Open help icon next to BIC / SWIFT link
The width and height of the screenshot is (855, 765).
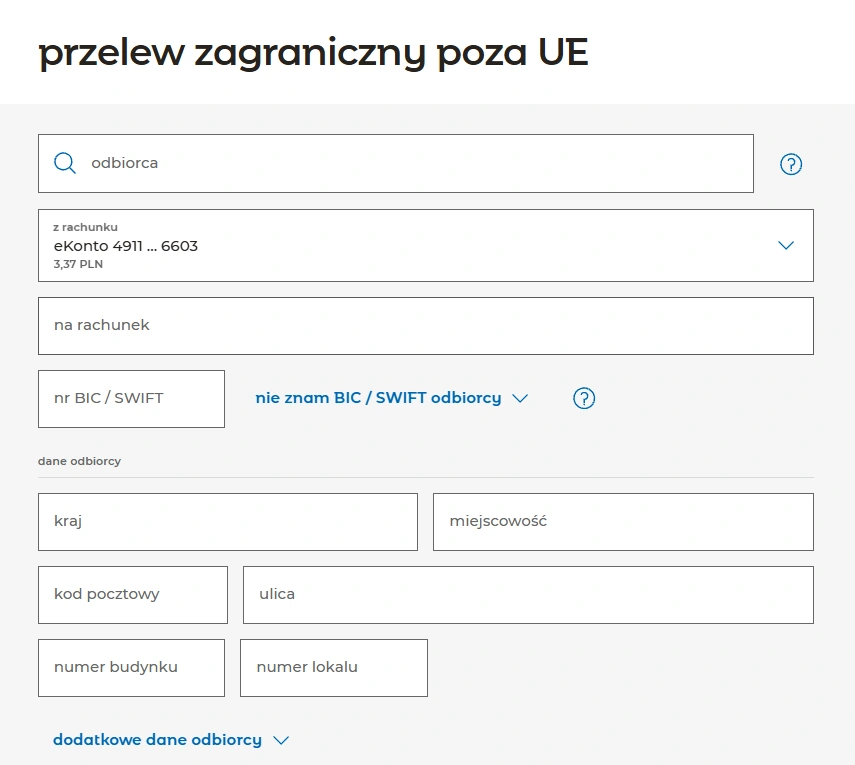pyautogui.click(x=584, y=398)
